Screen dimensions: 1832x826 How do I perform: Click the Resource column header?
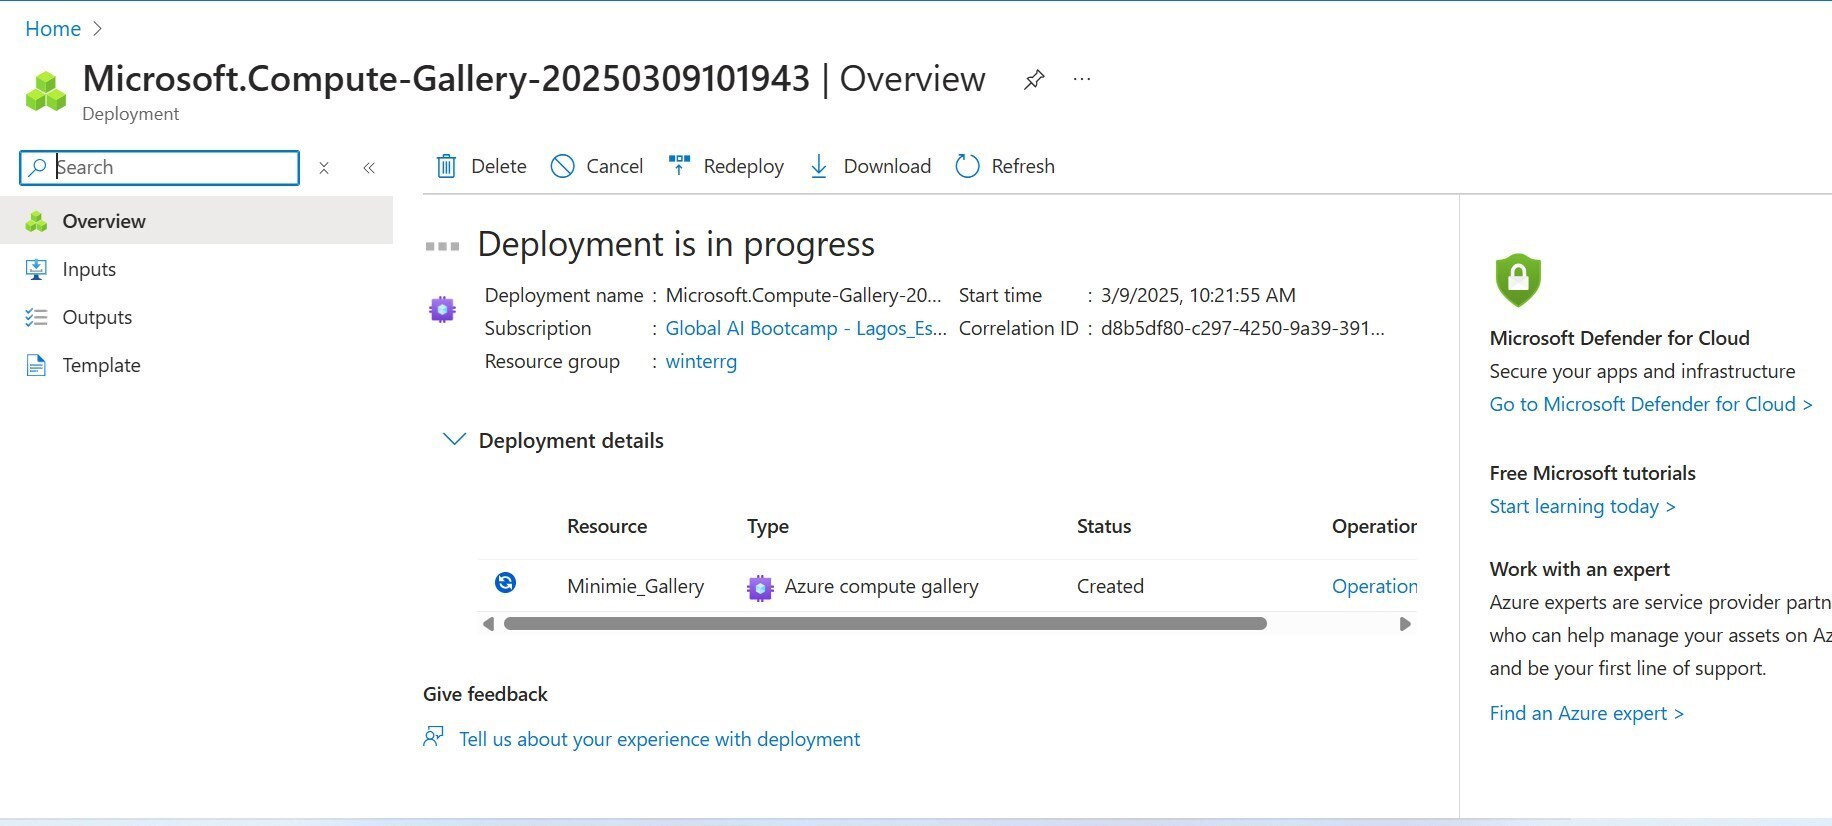click(x=607, y=526)
